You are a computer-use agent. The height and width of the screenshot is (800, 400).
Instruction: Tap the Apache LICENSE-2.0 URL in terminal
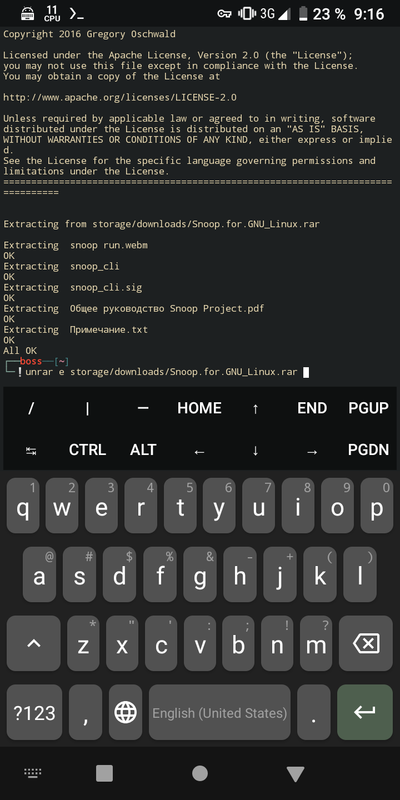click(120, 97)
